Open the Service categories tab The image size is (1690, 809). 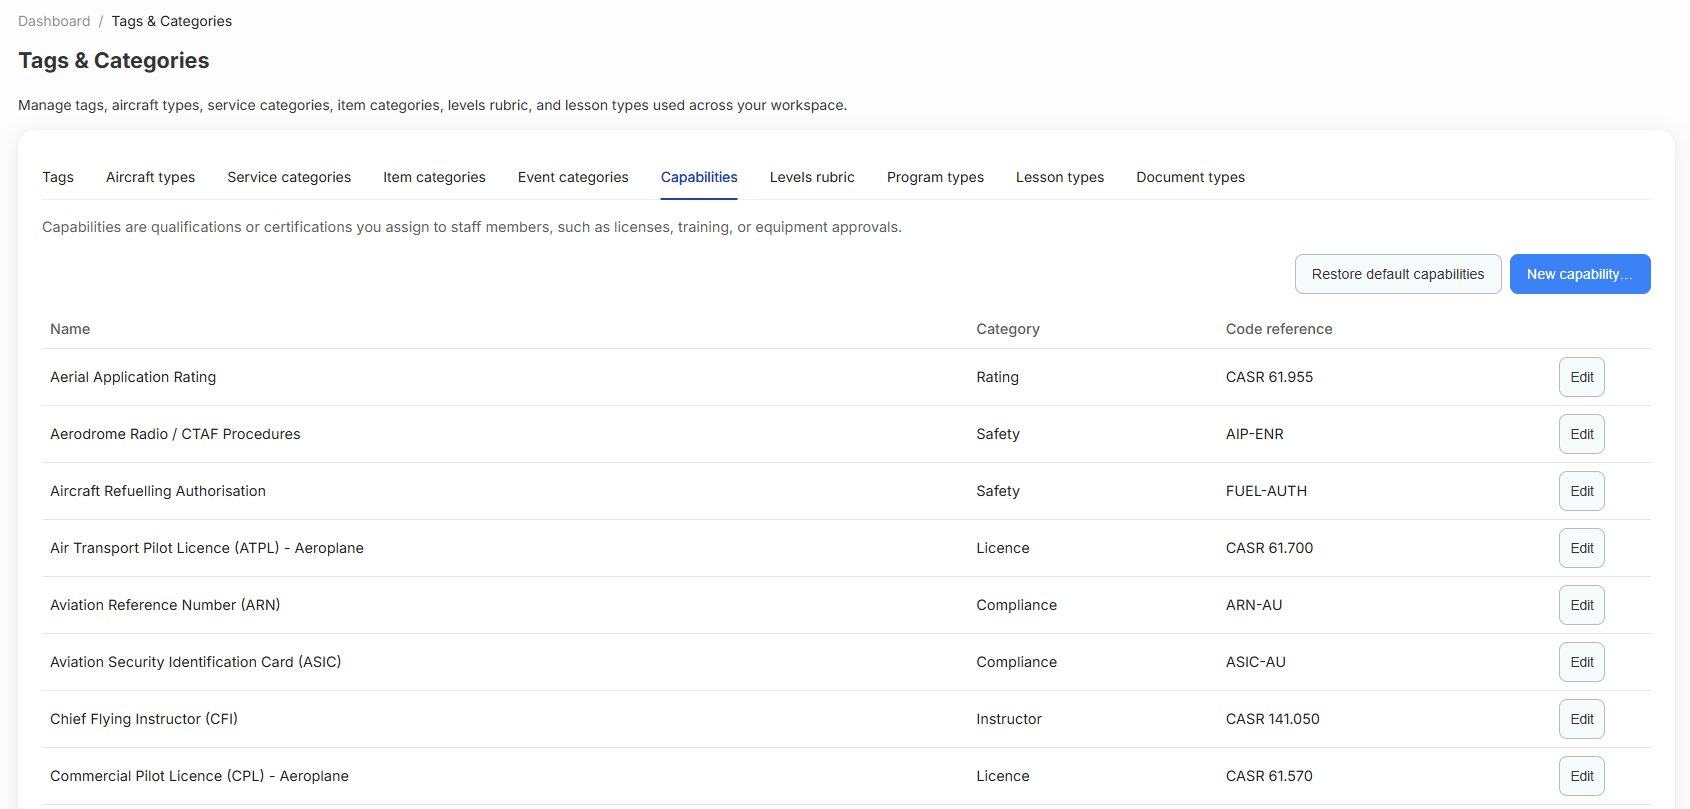click(x=289, y=177)
